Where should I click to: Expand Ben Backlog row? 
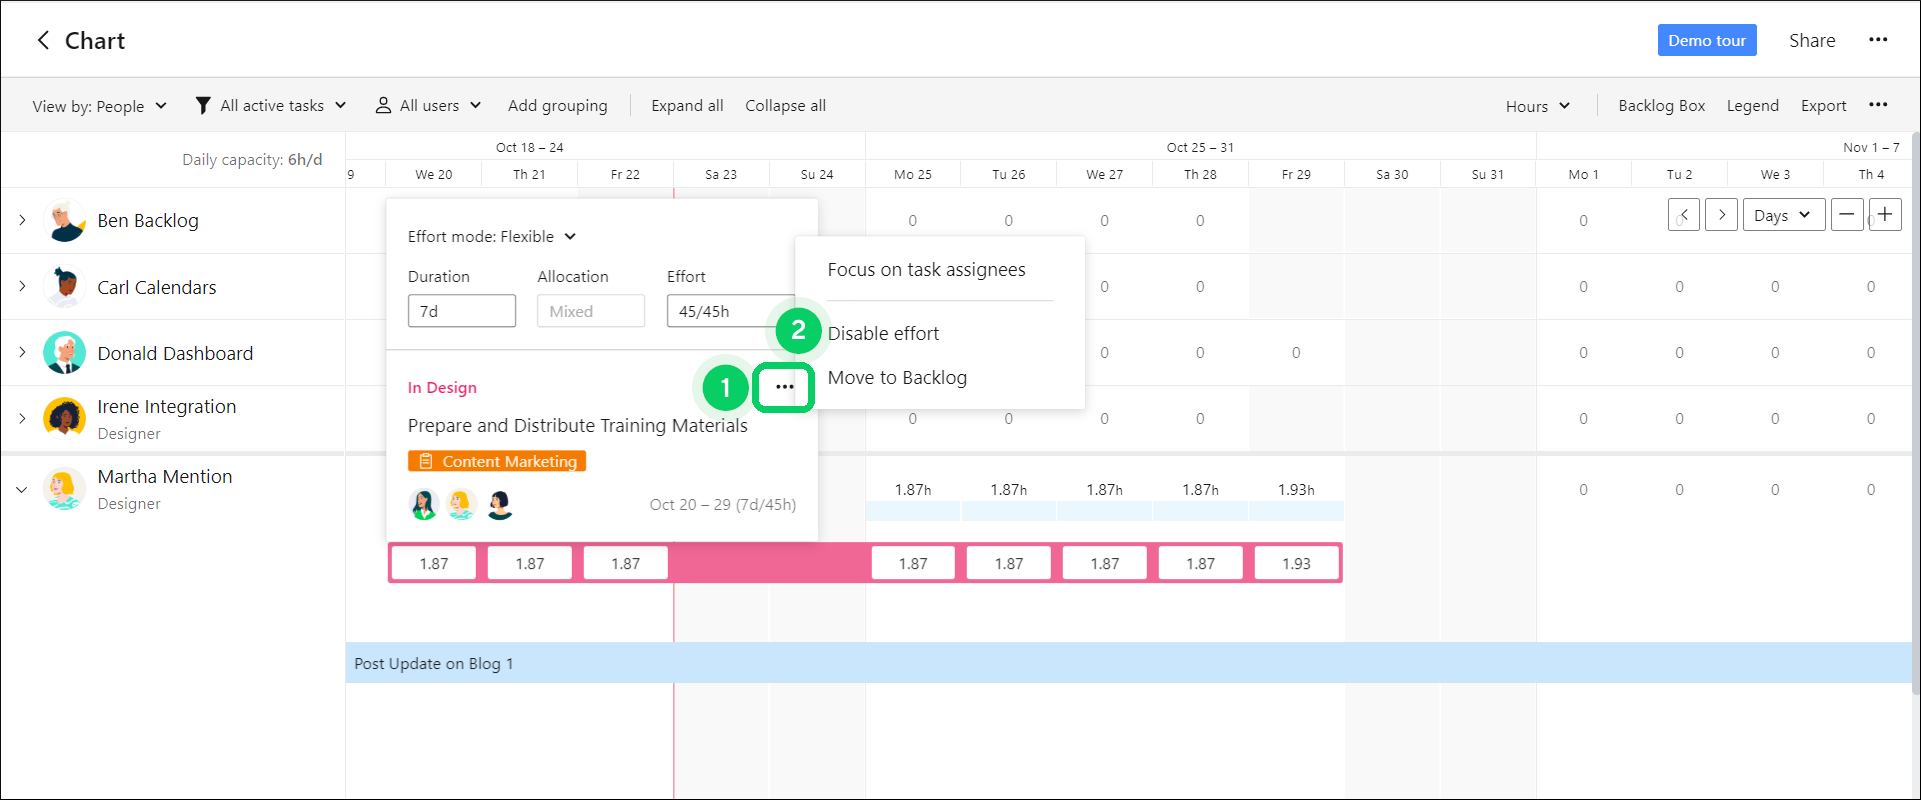point(22,220)
